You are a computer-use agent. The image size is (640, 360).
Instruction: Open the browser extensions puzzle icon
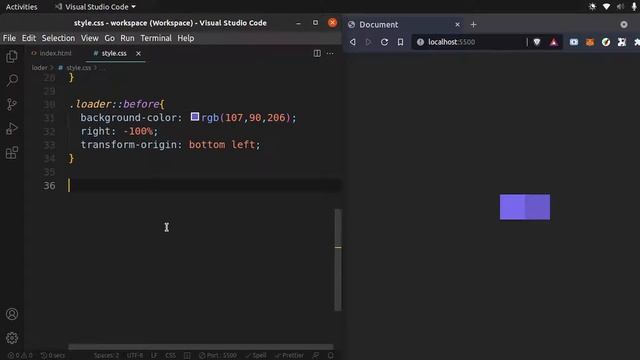point(636,42)
